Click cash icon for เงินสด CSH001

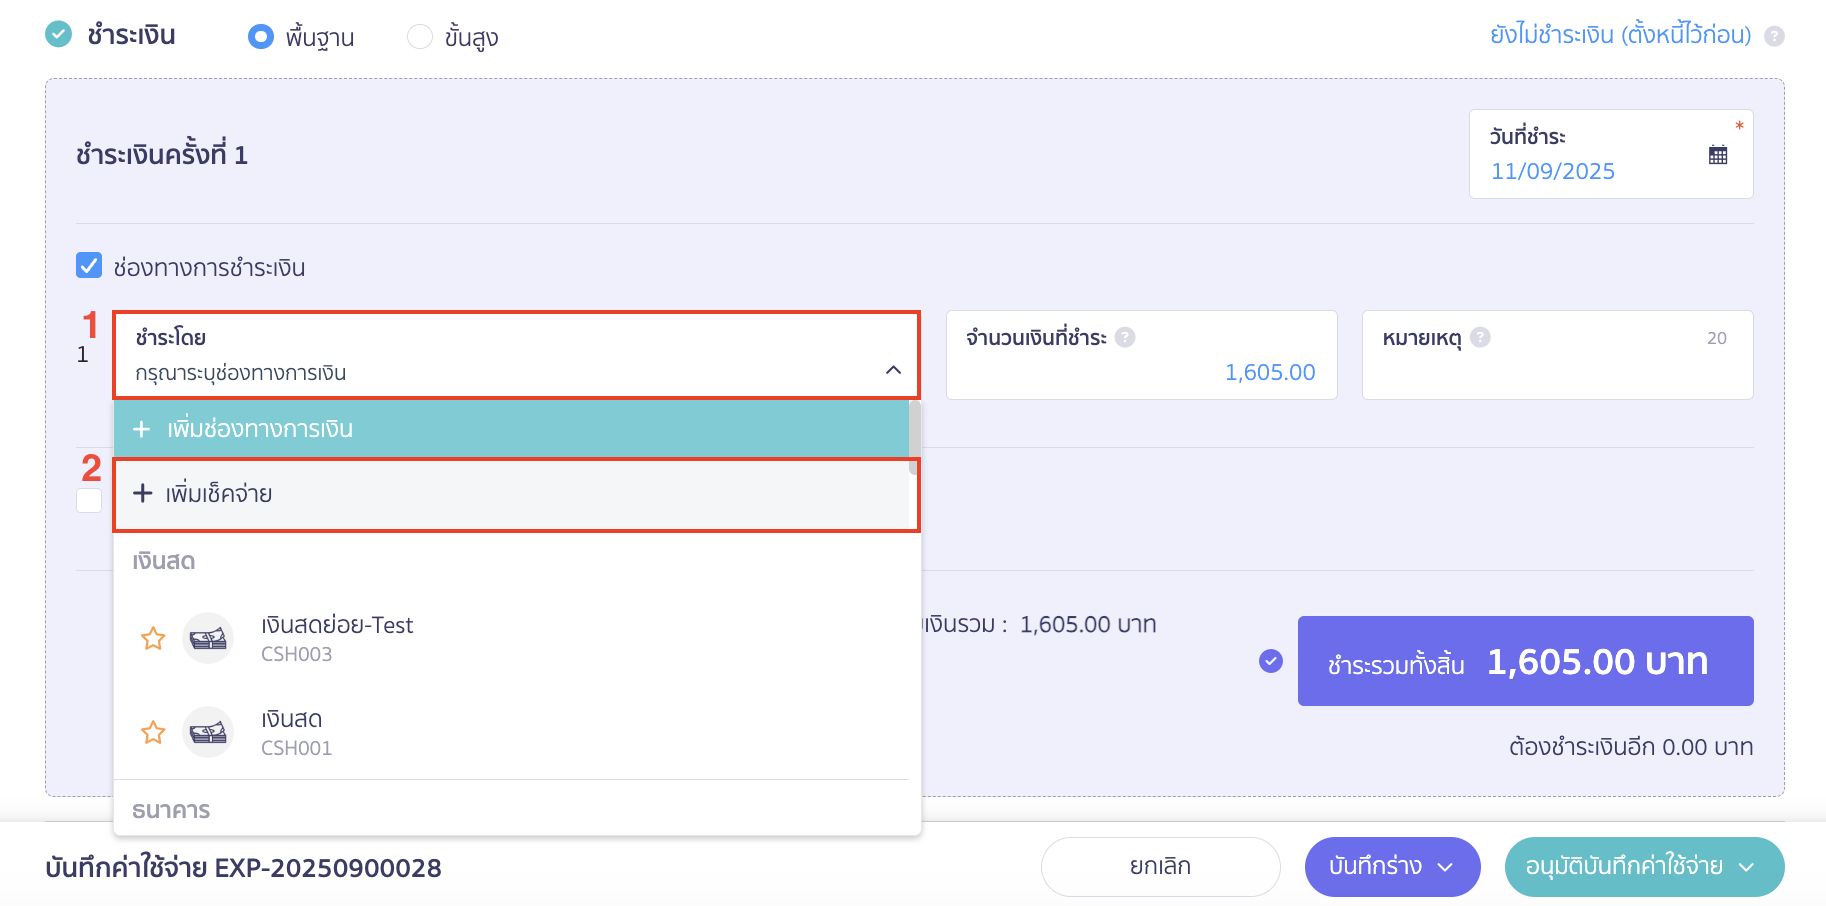(x=208, y=732)
